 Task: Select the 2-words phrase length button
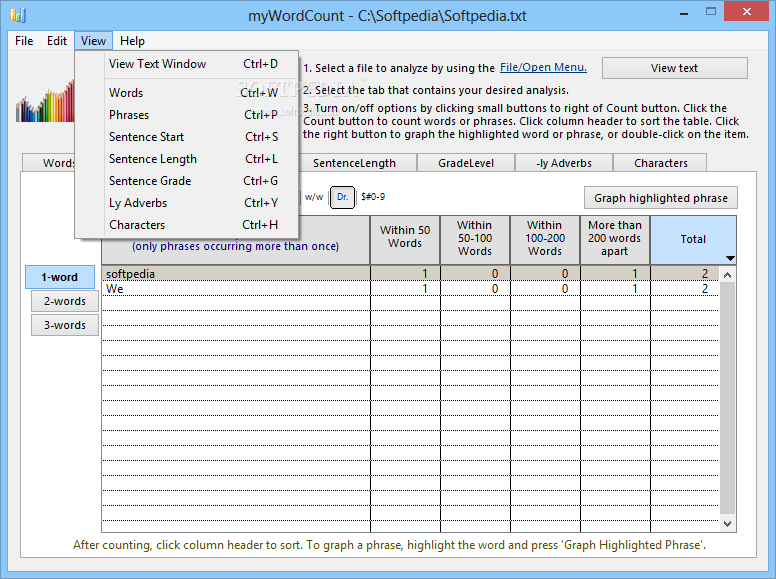click(65, 301)
